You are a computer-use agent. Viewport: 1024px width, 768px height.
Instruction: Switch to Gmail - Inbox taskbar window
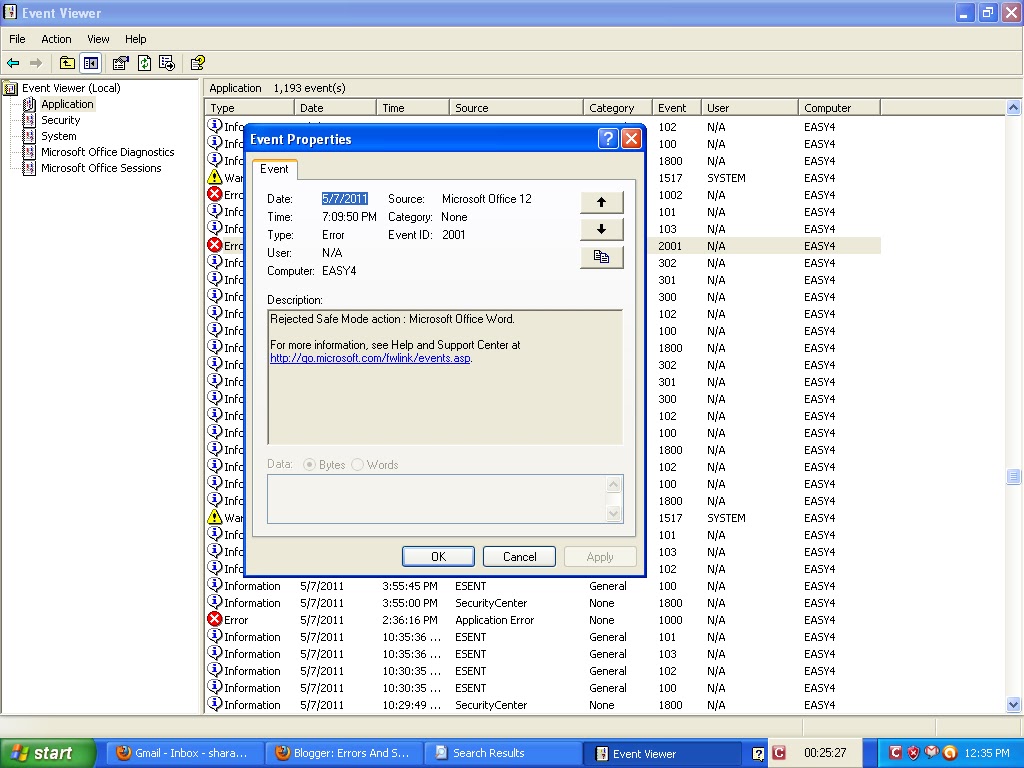(x=187, y=753)
